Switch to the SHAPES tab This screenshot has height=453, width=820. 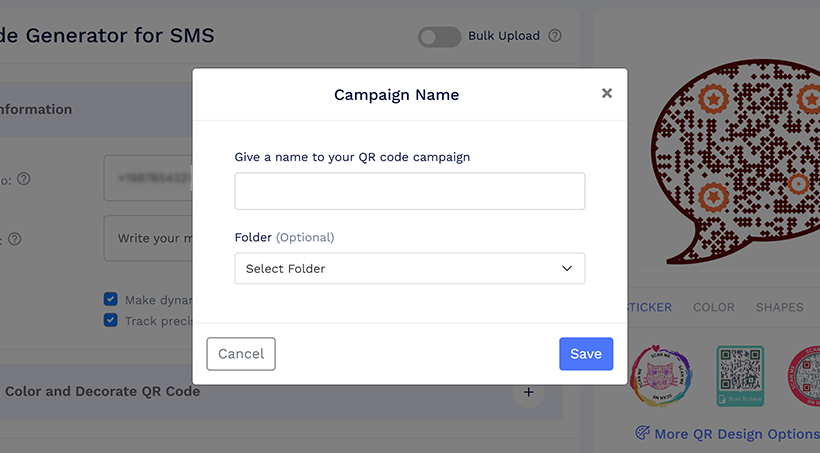coord(779,307)
